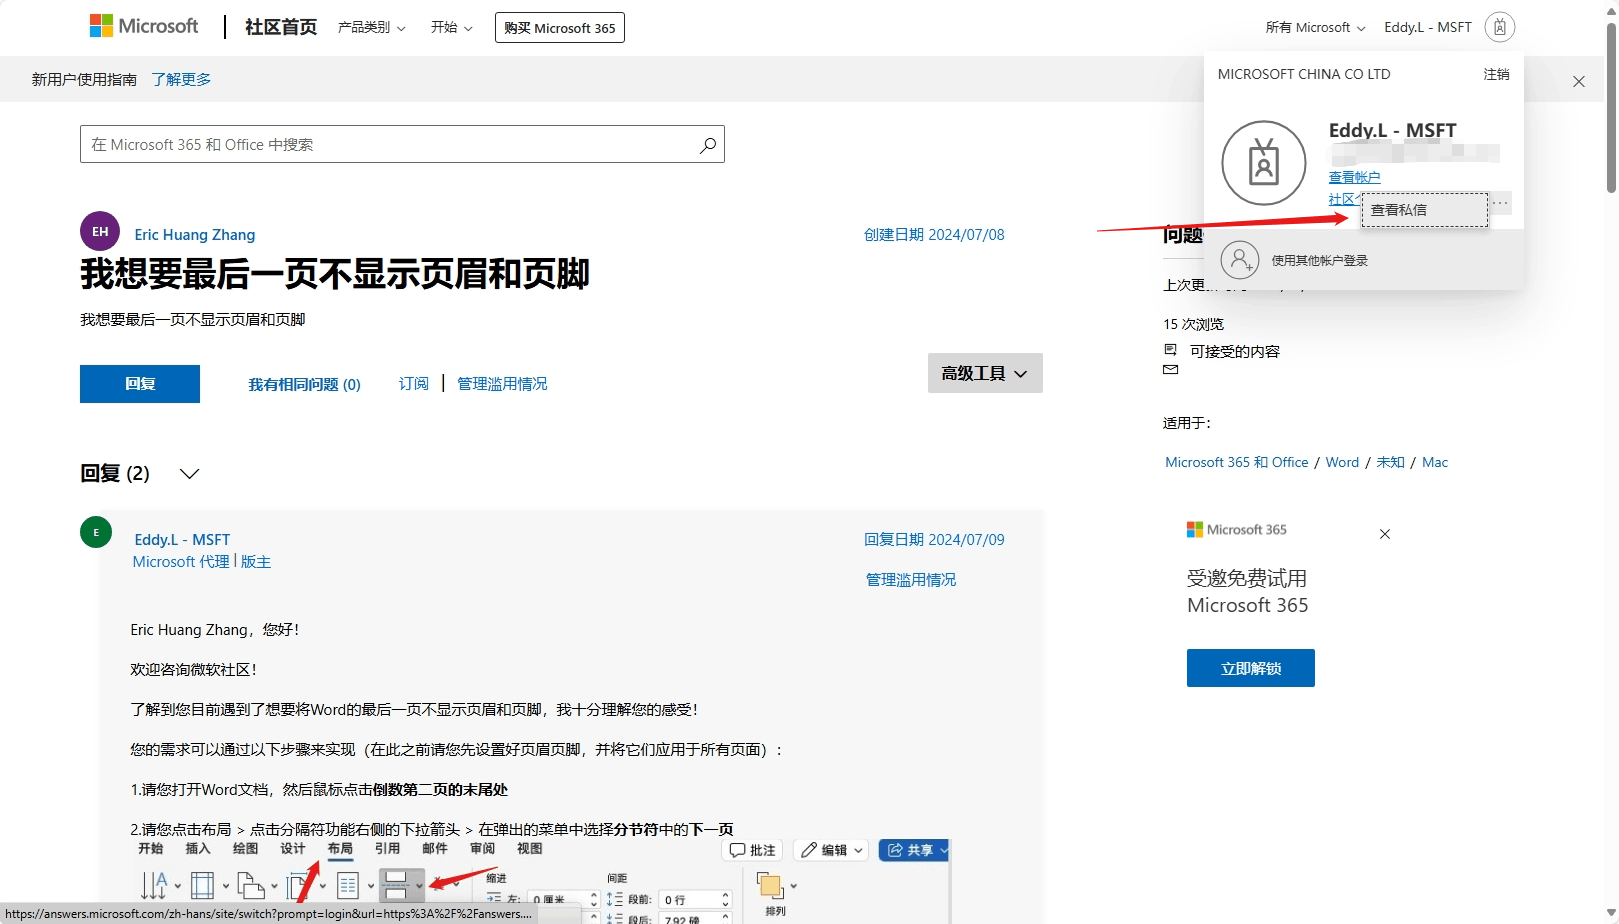Click the Eddy.L - MSFT name in the top header
This screenshot has width=1619, height=924.
pos(1428,27)
